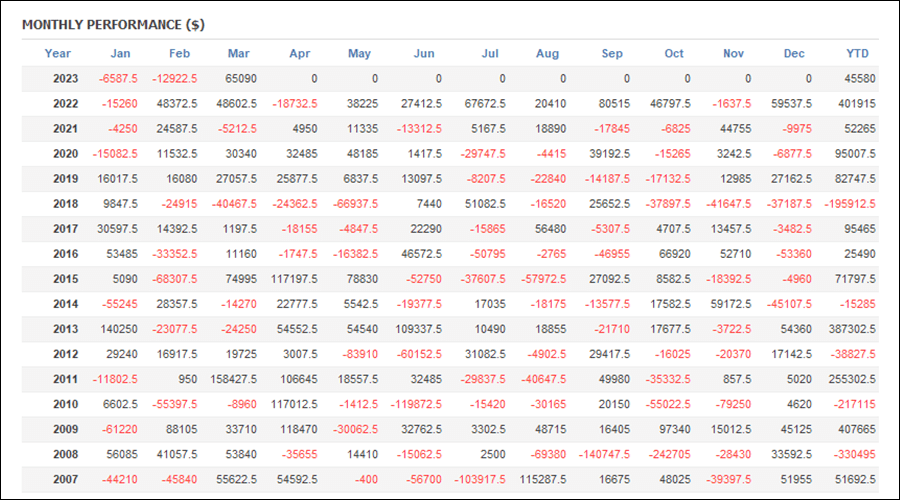Click the 2013 Jan value 140250

pyautogui.click(x=118, y=329)
